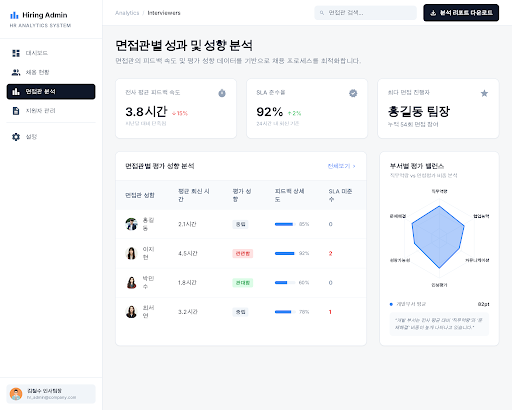Viewport: 512px width, 410px height.
Task: Click the stopwatch icon on feedback speed card
Action: 222,93
